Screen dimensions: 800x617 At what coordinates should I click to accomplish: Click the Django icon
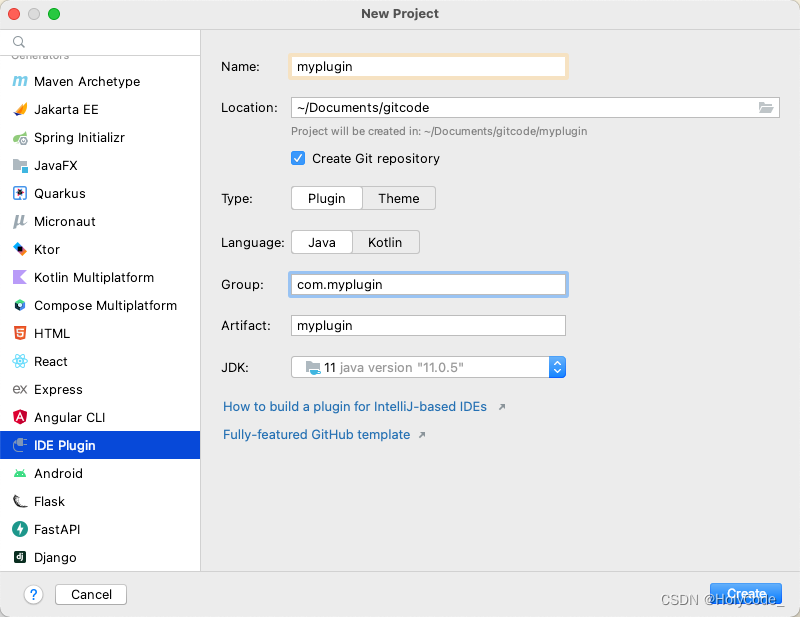[20, 557]
